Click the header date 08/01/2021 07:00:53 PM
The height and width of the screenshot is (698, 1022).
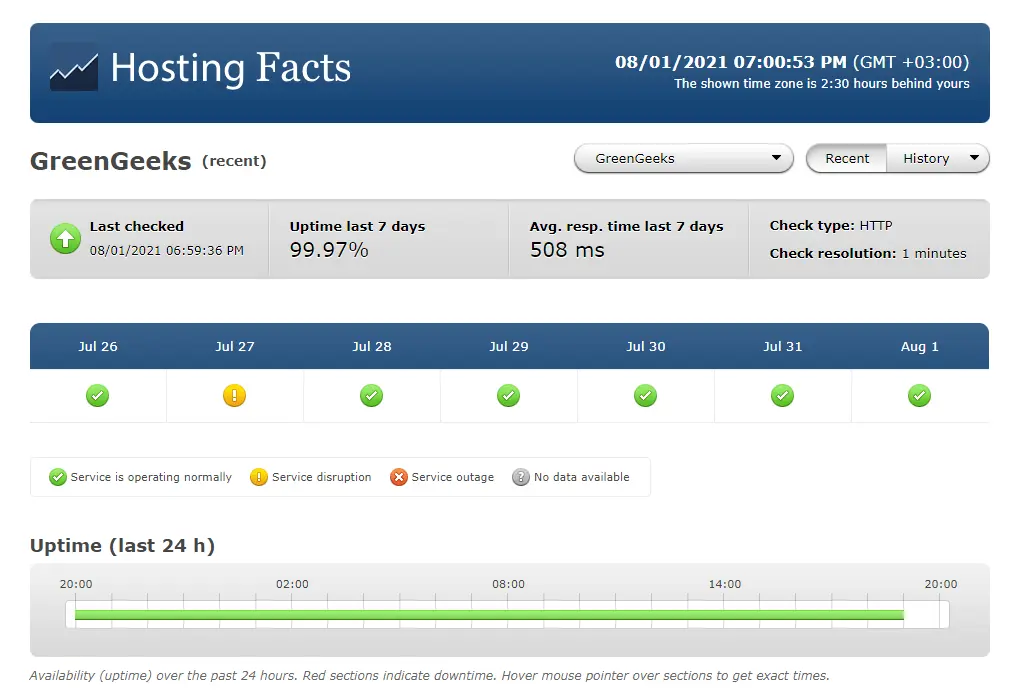[731, 62]
